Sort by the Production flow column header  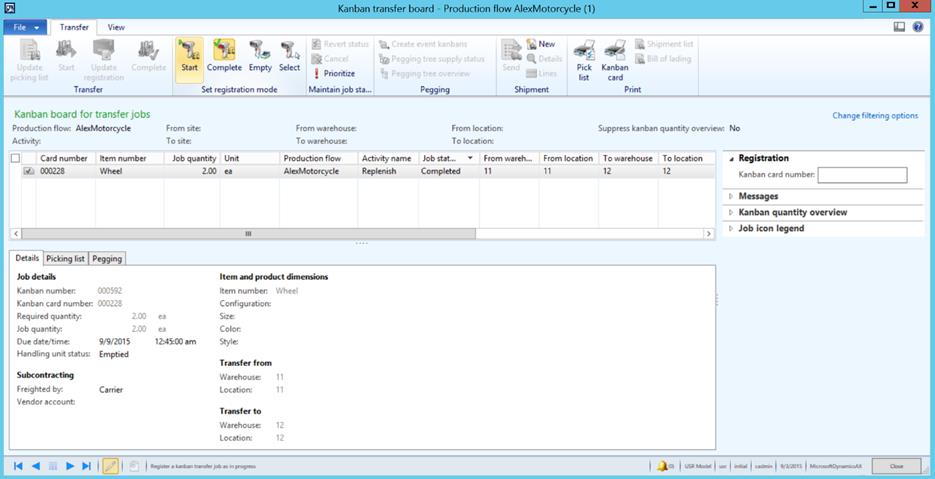click(x=318, y=158)
